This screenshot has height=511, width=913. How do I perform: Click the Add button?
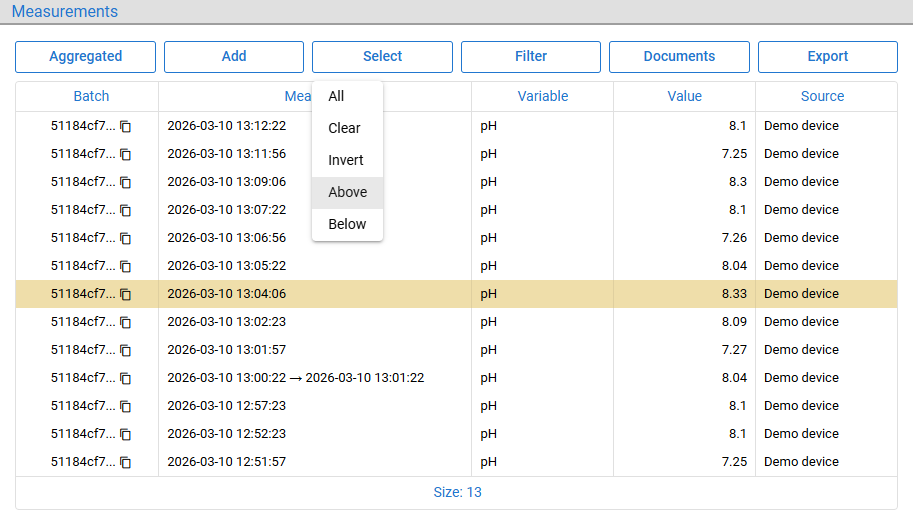(x=234, y=56)
